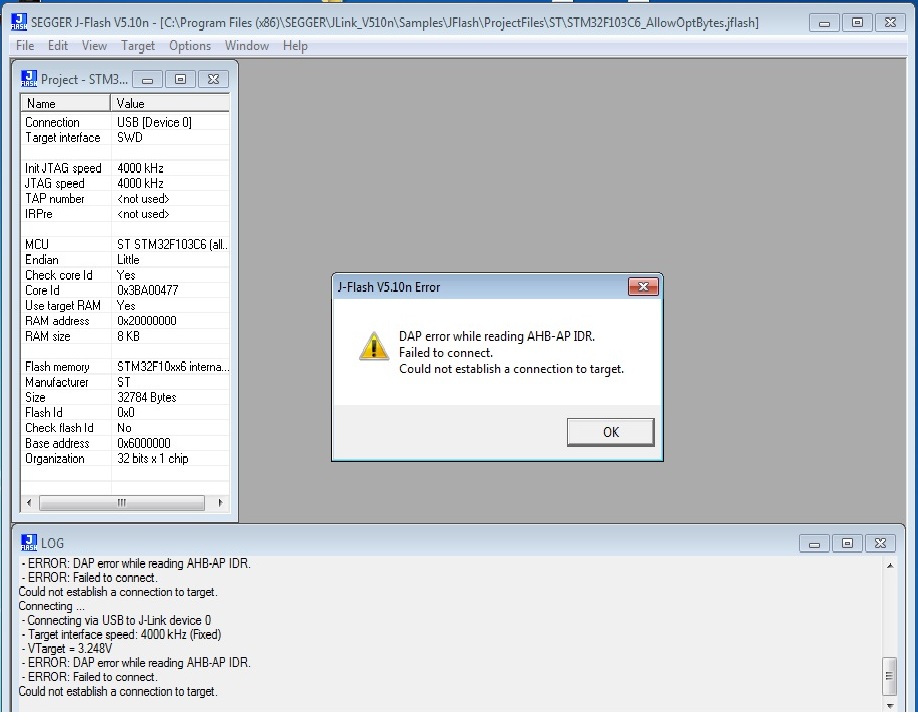Viewport: 918px width, 719px height.
Task: Click the 'Connecting ...' log line
Action: pyautogui.click(x=52, y=606)
